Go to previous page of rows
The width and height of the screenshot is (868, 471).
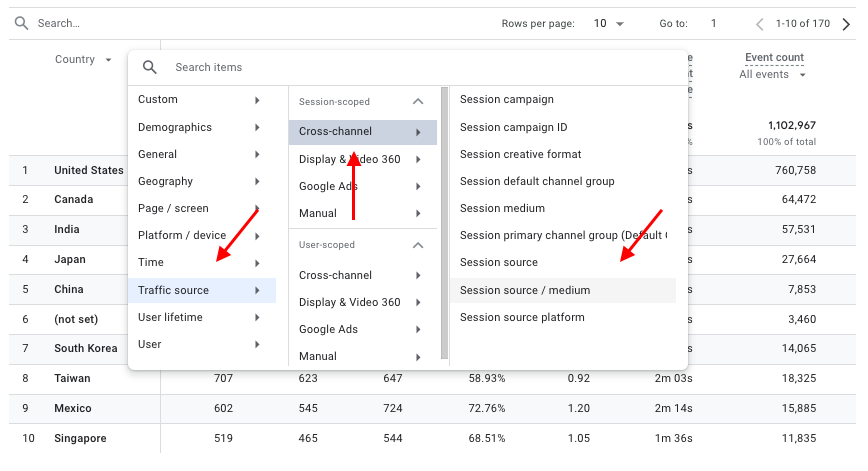click(x=760, y=23)
